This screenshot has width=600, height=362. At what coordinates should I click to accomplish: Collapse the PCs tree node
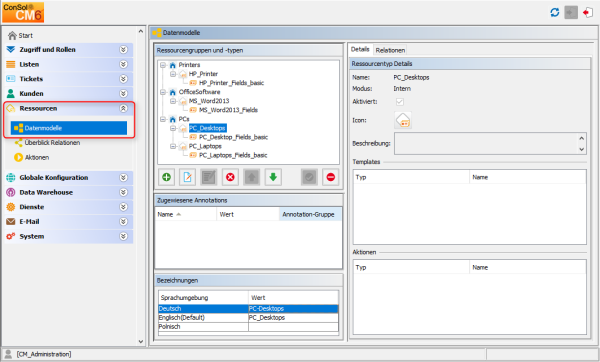click(163, 119)
